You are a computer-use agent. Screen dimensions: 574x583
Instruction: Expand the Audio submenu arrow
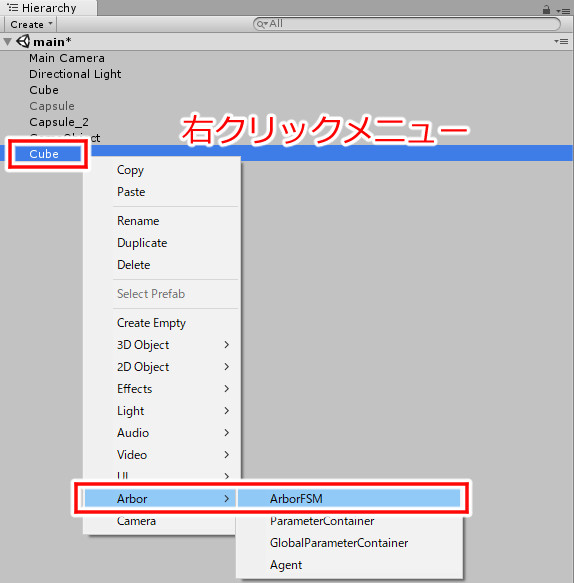coord(226,432)
